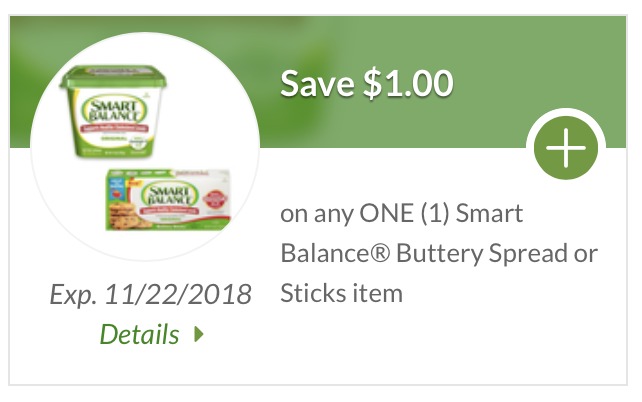Click the "on any ONE (1) Smart" text line
The height and width of the screenshot is (402, 642).
pyautogui.click(x=402, y=214)
